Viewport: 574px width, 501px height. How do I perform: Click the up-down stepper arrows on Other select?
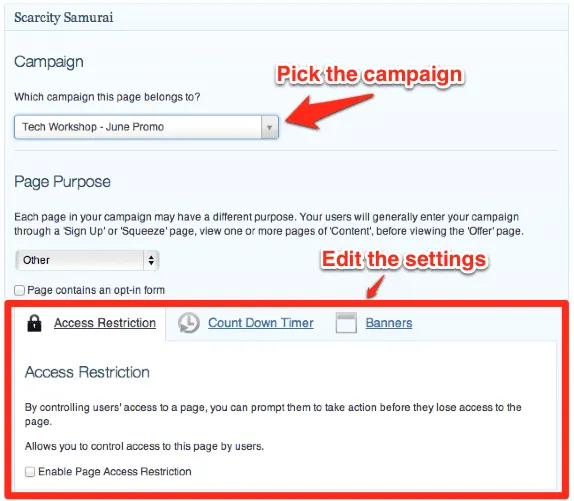click(x=151, y=260)
